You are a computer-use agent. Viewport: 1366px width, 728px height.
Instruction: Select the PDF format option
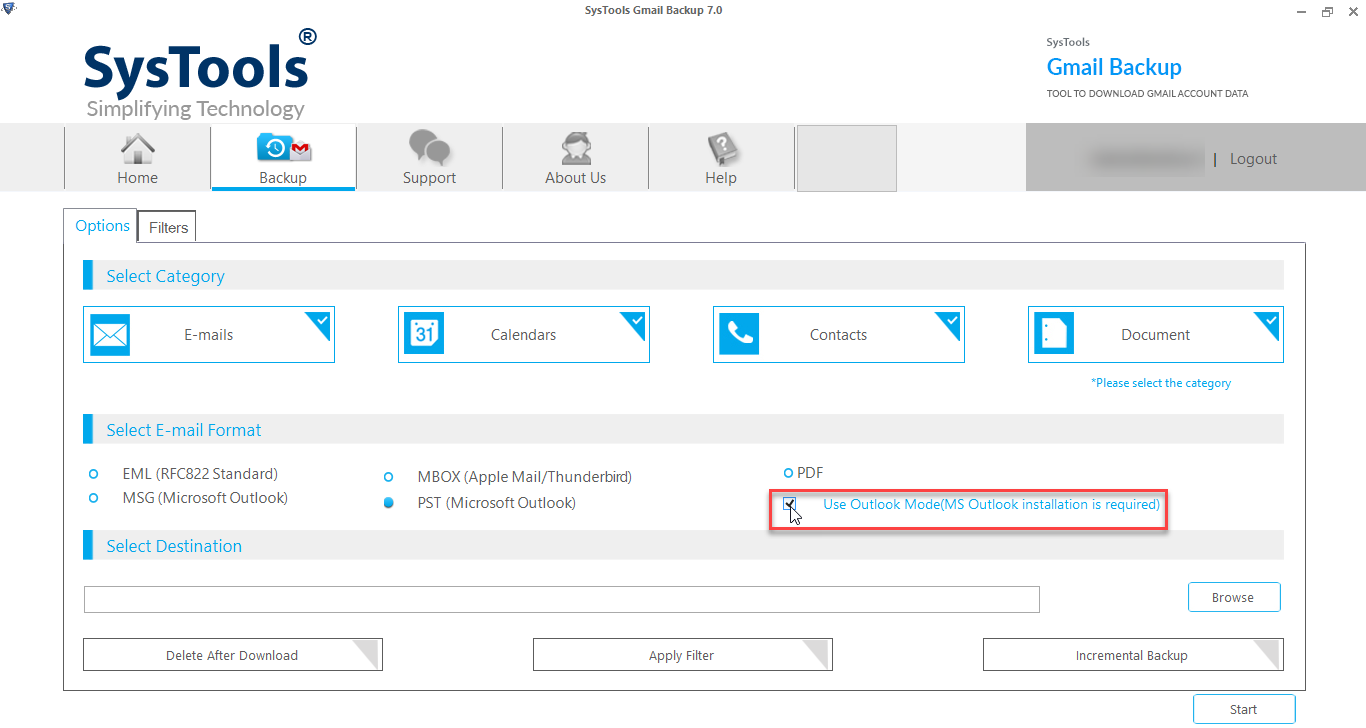tap(788, 473)
